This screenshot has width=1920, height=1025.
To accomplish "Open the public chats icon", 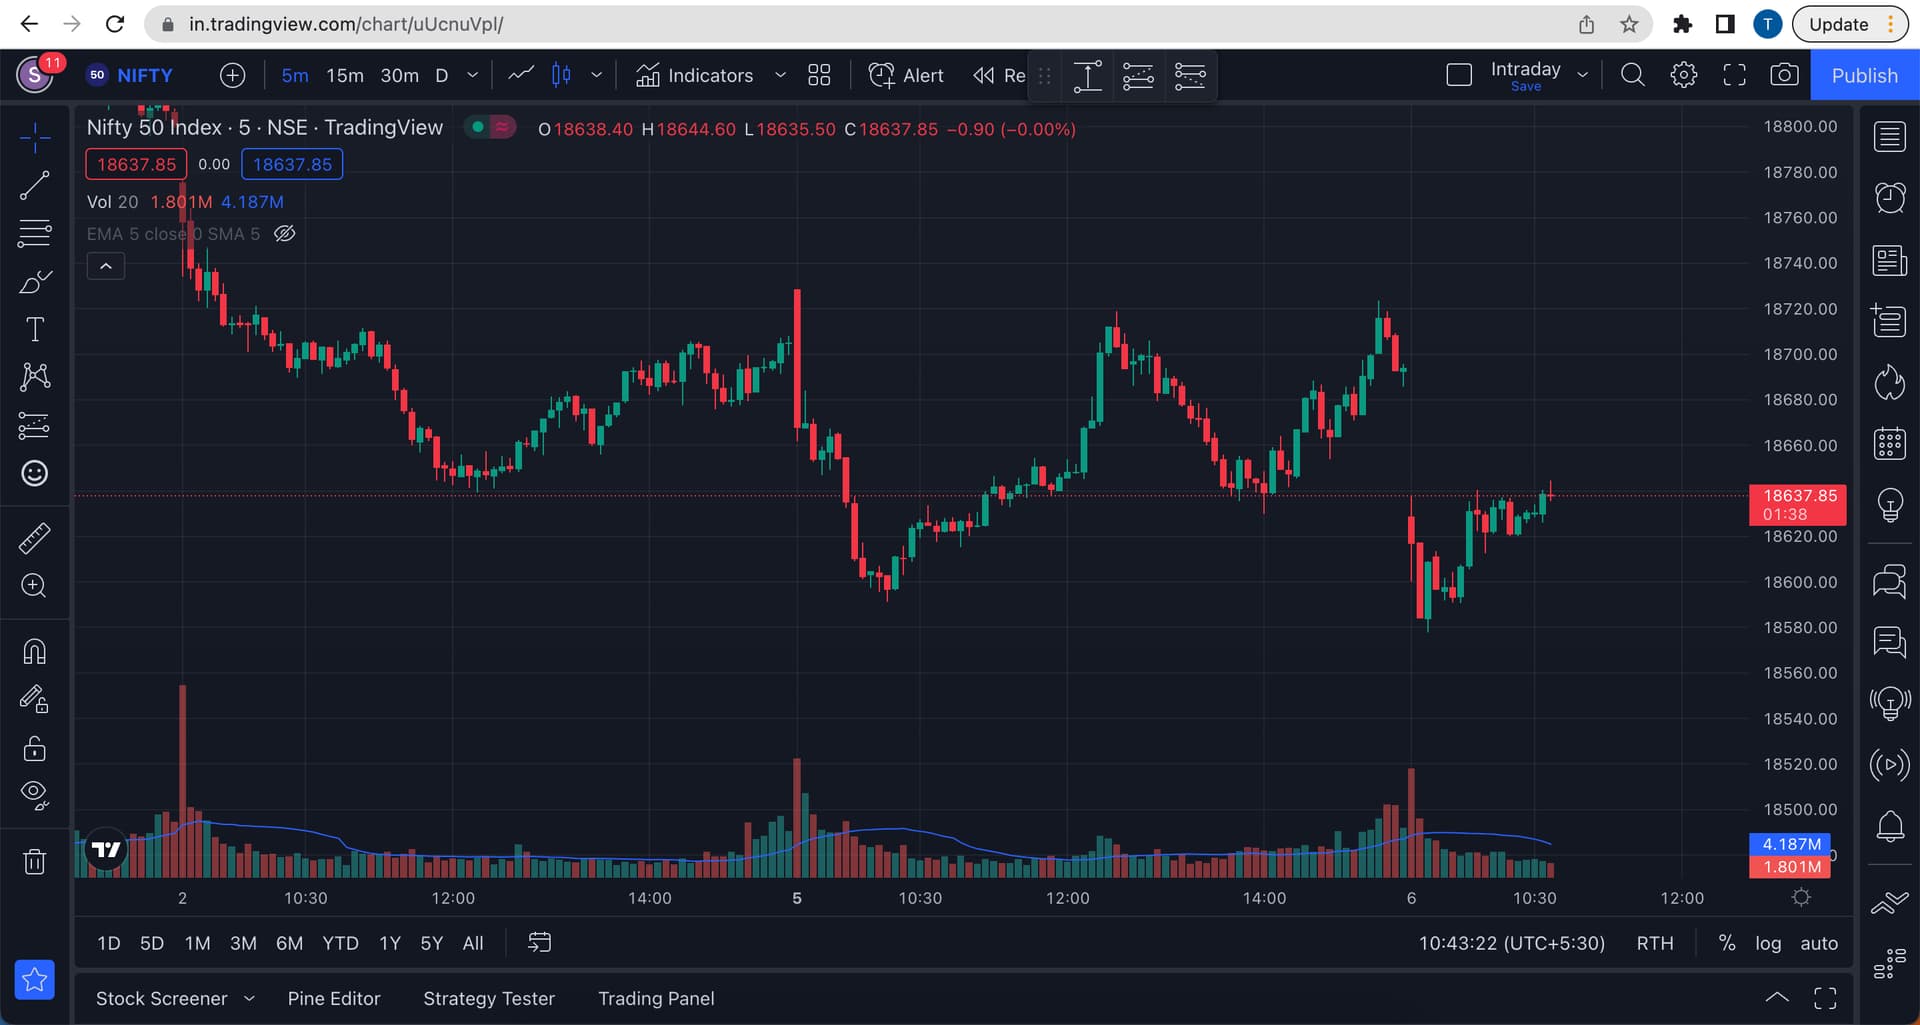I will (1889, 581).
